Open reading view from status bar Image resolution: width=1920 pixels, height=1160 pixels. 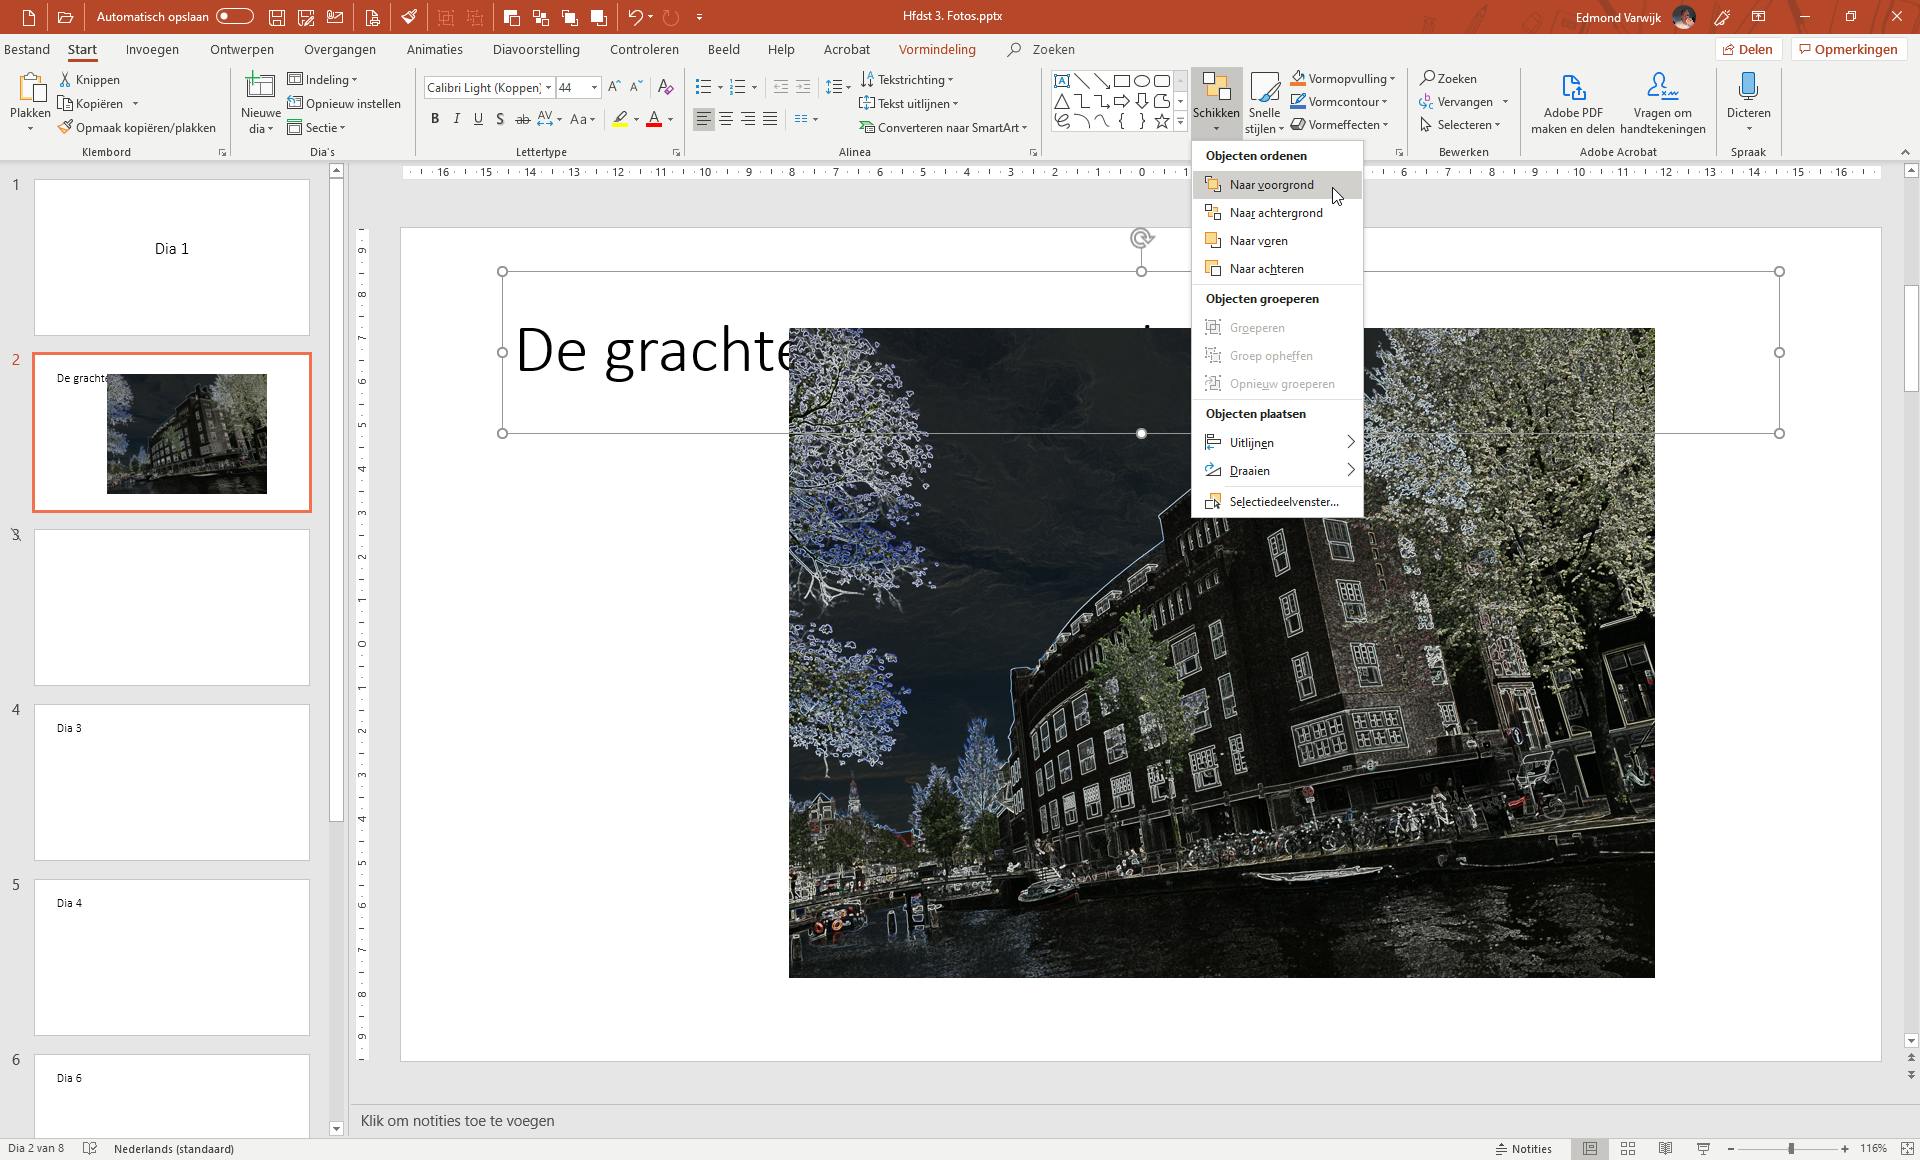point(1665,1148)
